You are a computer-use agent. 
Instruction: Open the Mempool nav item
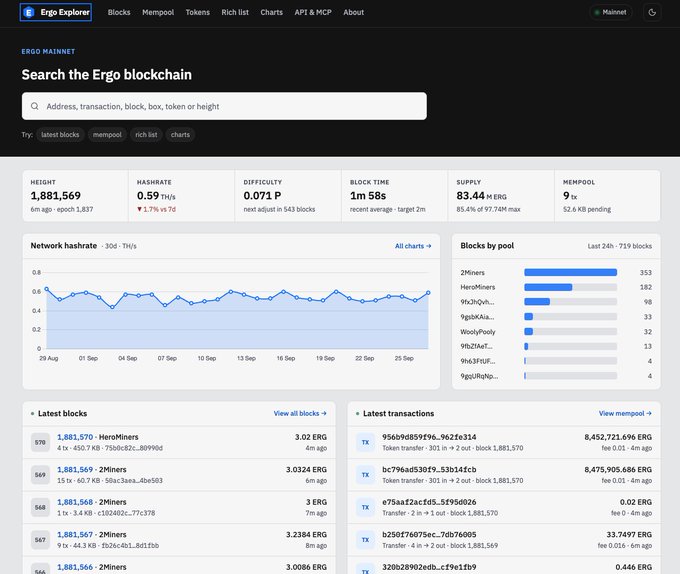click(x=158, y=13)
